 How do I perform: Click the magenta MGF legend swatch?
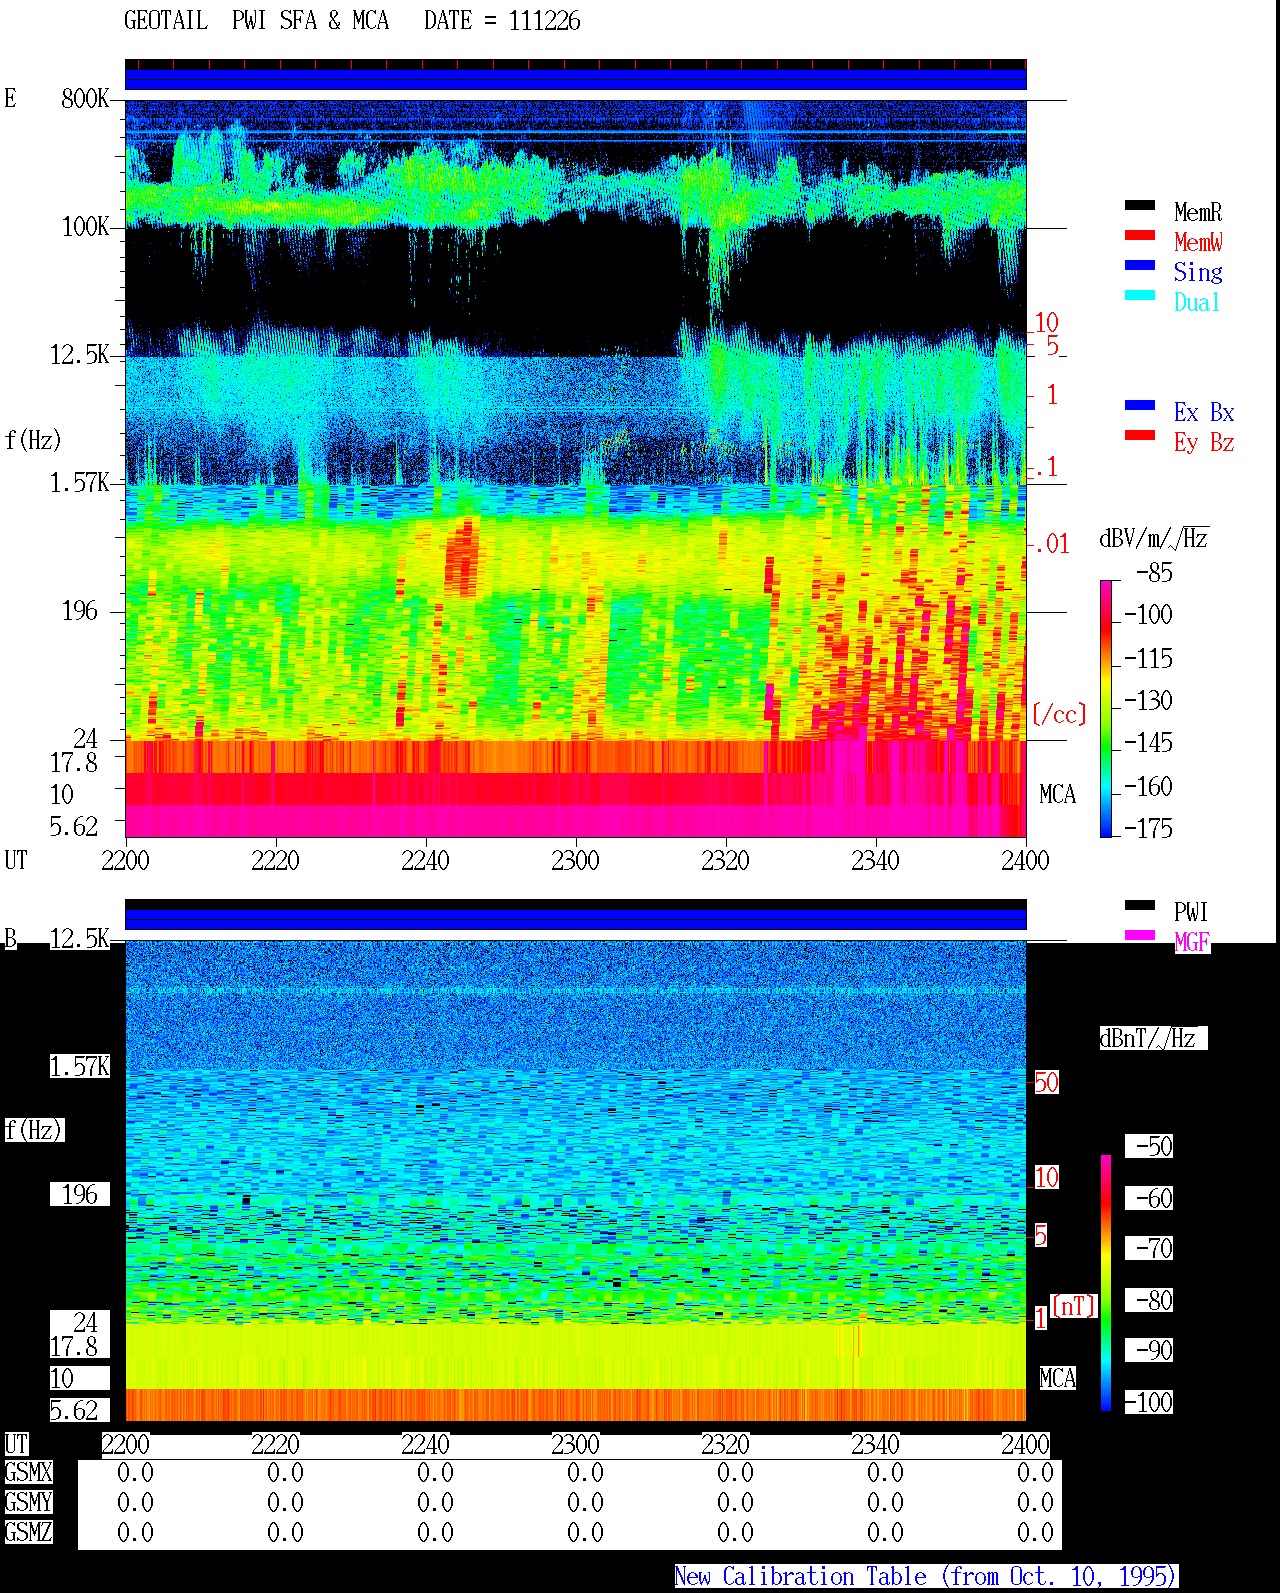[x=1140, y=936]
